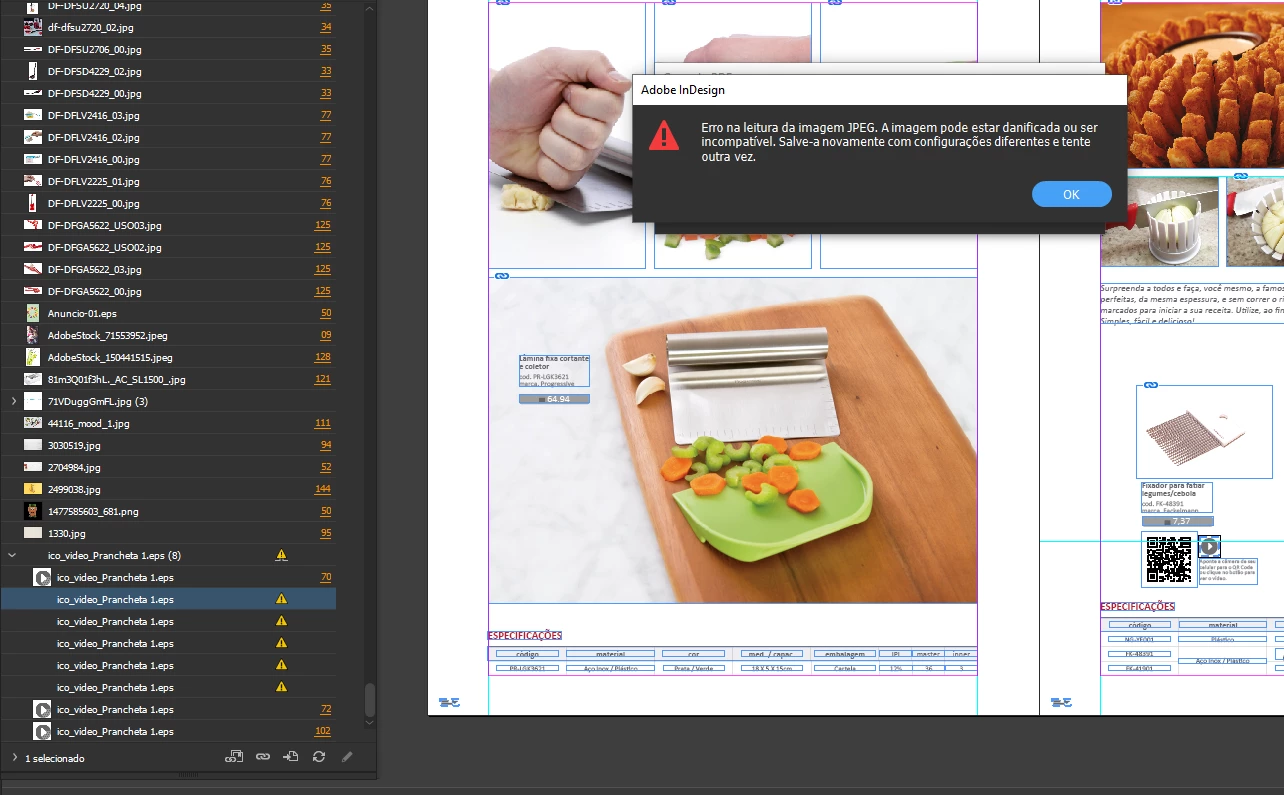Click warning icon on ico_video_Prancheta 1.eps (8) group row
Viewport: 1284px width, 795px height.
tap(281, 555)
